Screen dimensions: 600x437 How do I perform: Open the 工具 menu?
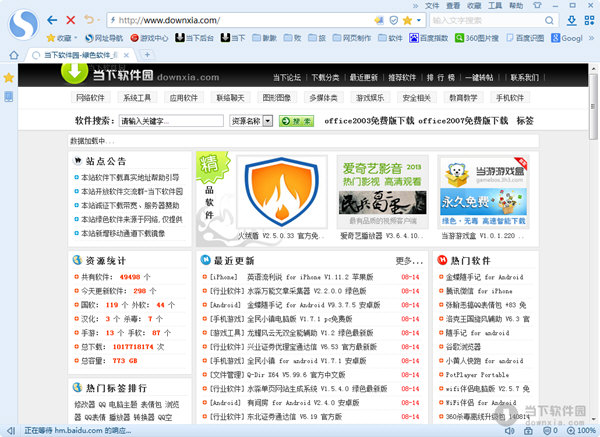(x=495, y=5)
